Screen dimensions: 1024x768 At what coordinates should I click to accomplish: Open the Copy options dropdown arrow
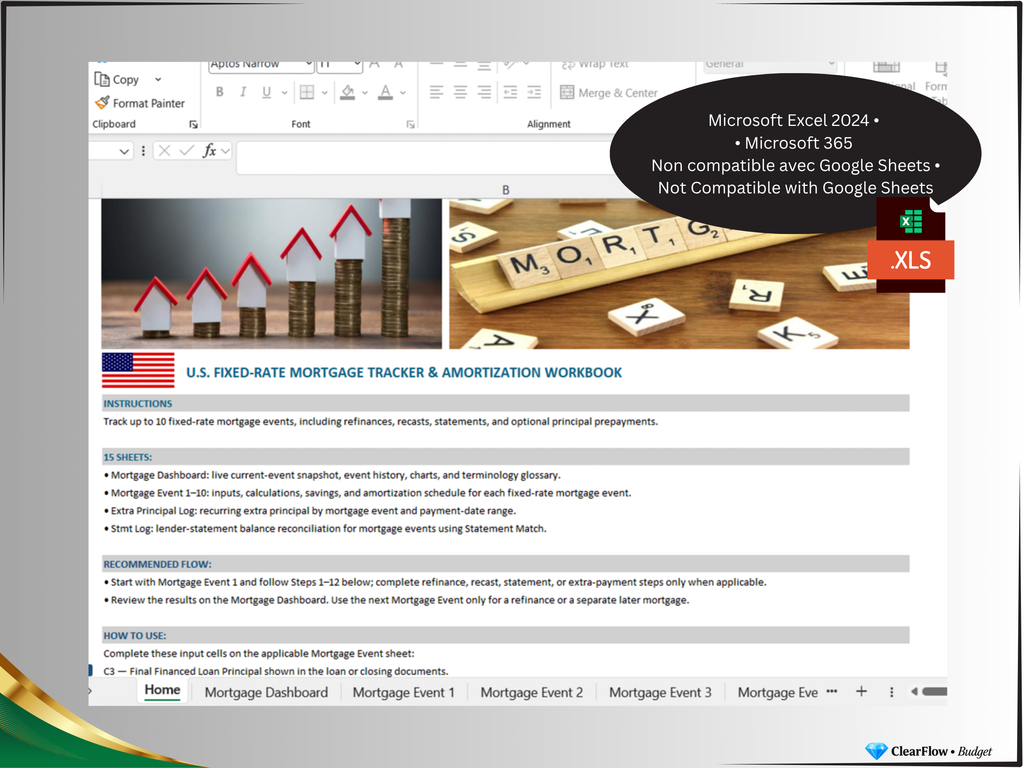pos(158,79)
